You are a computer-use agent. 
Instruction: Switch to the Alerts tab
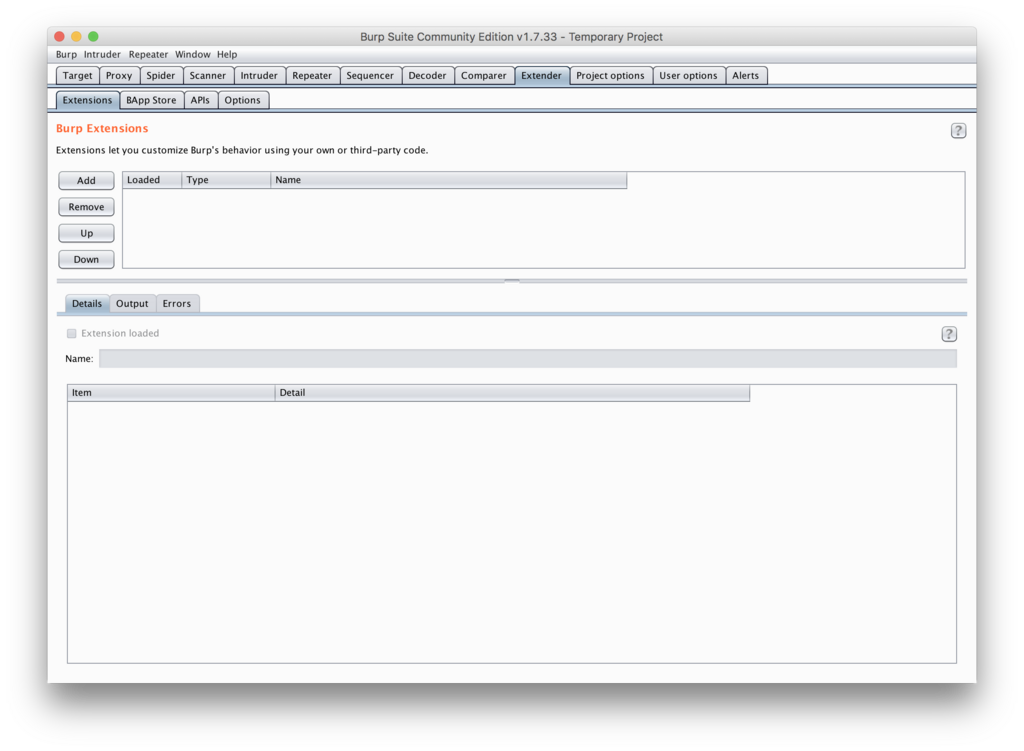point(745,76)
